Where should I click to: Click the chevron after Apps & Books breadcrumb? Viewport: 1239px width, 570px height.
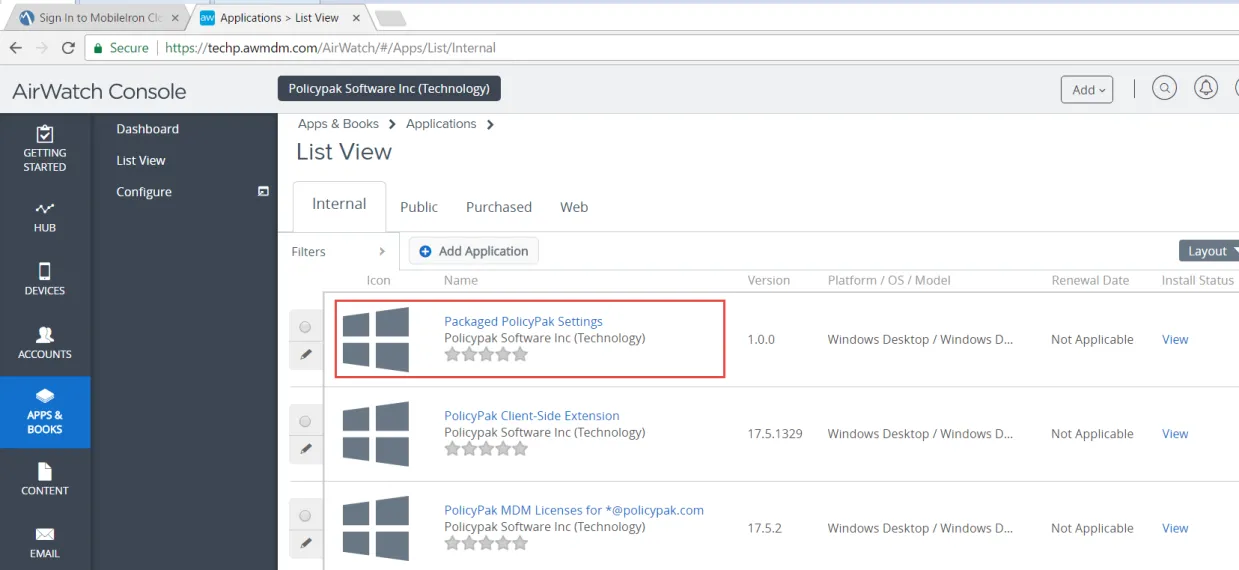[x=392, y=124]
